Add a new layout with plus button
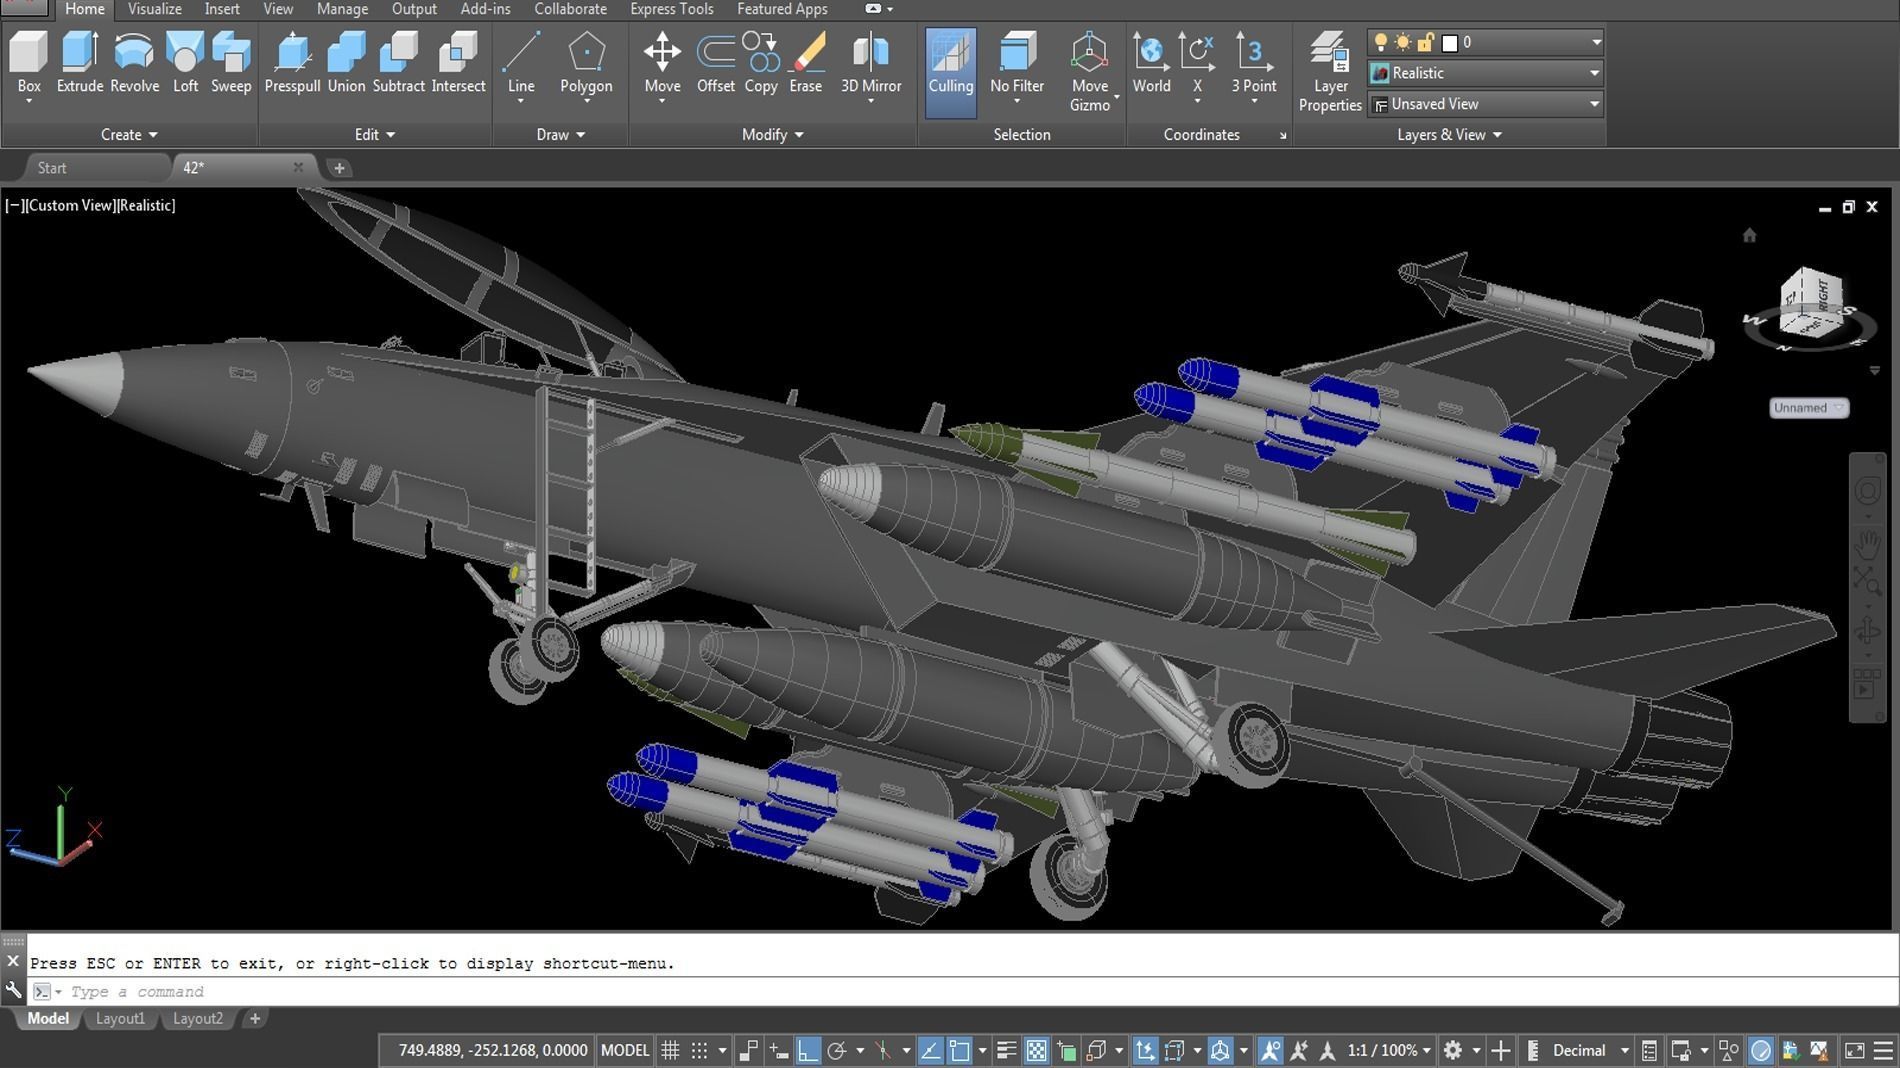Image resolution: width=1900 pixels, height=1068 pixels. click(x=255, y=1019)
